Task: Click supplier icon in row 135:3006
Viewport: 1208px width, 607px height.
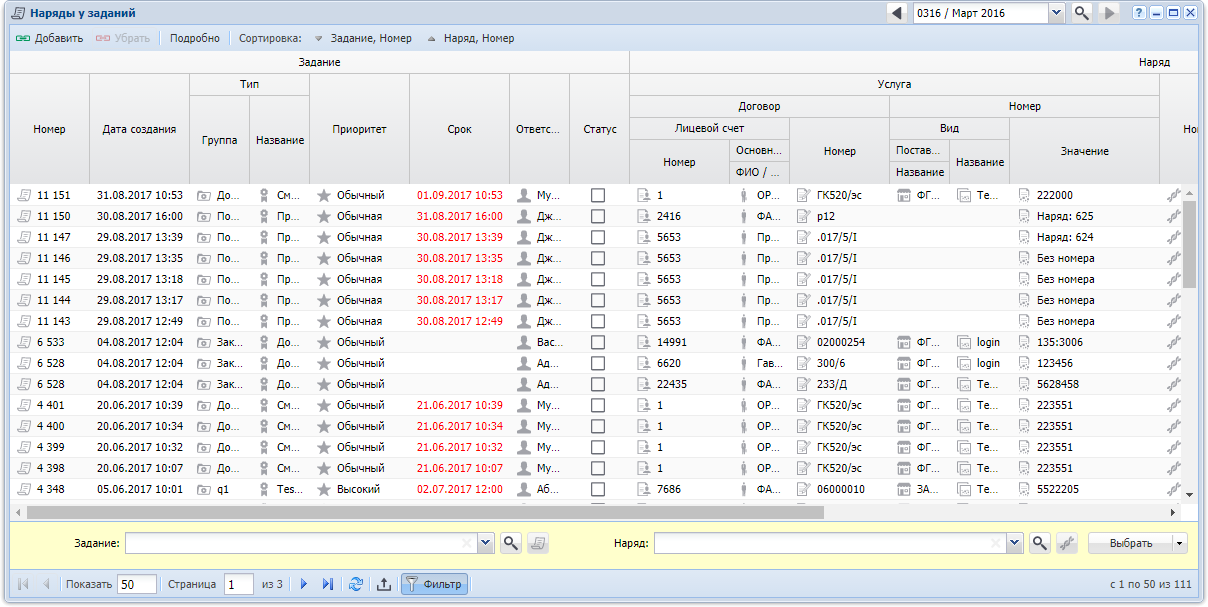Action: 904,342
